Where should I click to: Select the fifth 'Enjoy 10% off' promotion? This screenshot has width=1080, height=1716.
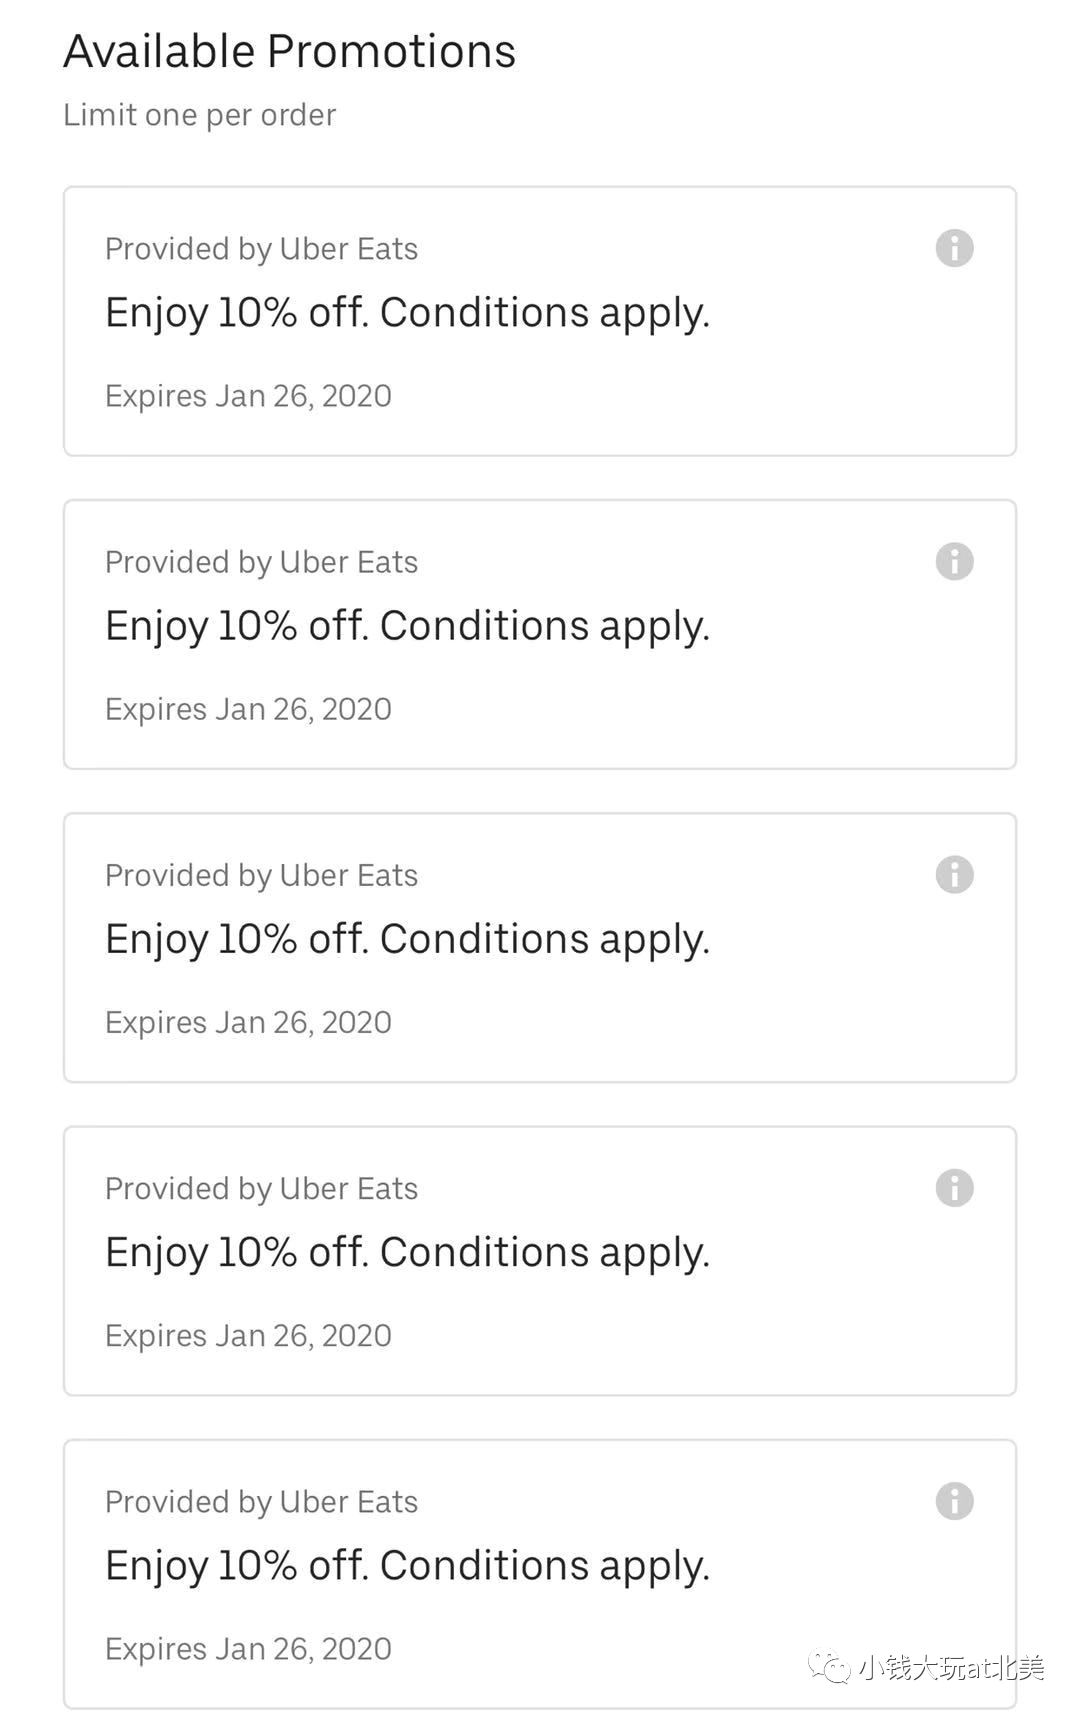pyautogui.click(x=540, y=1574)
